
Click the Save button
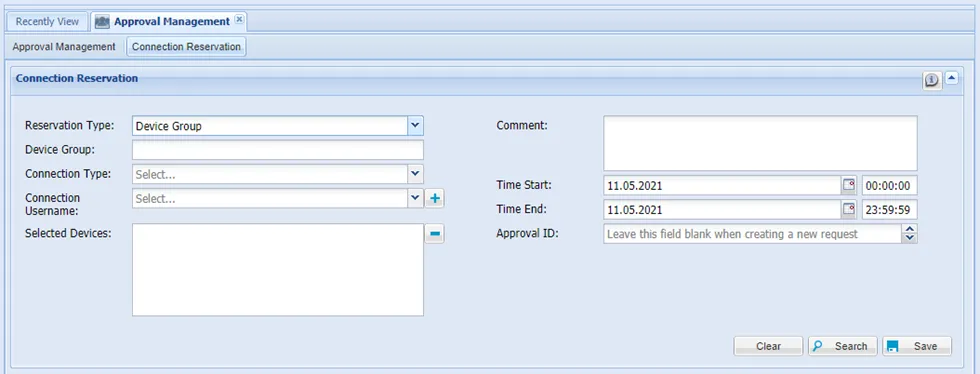[x=917, y=346]
